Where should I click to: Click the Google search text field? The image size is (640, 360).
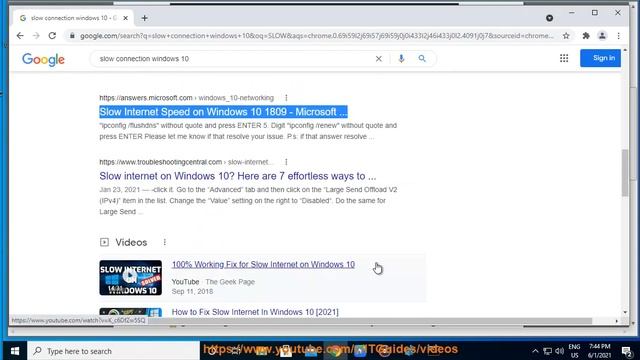[x=235, y=59]
